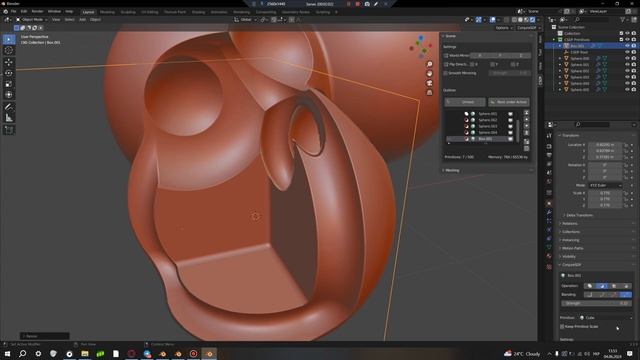Screen dimensions: 640x360
Task: Open the viewport View menu
Action: point(56,20)
